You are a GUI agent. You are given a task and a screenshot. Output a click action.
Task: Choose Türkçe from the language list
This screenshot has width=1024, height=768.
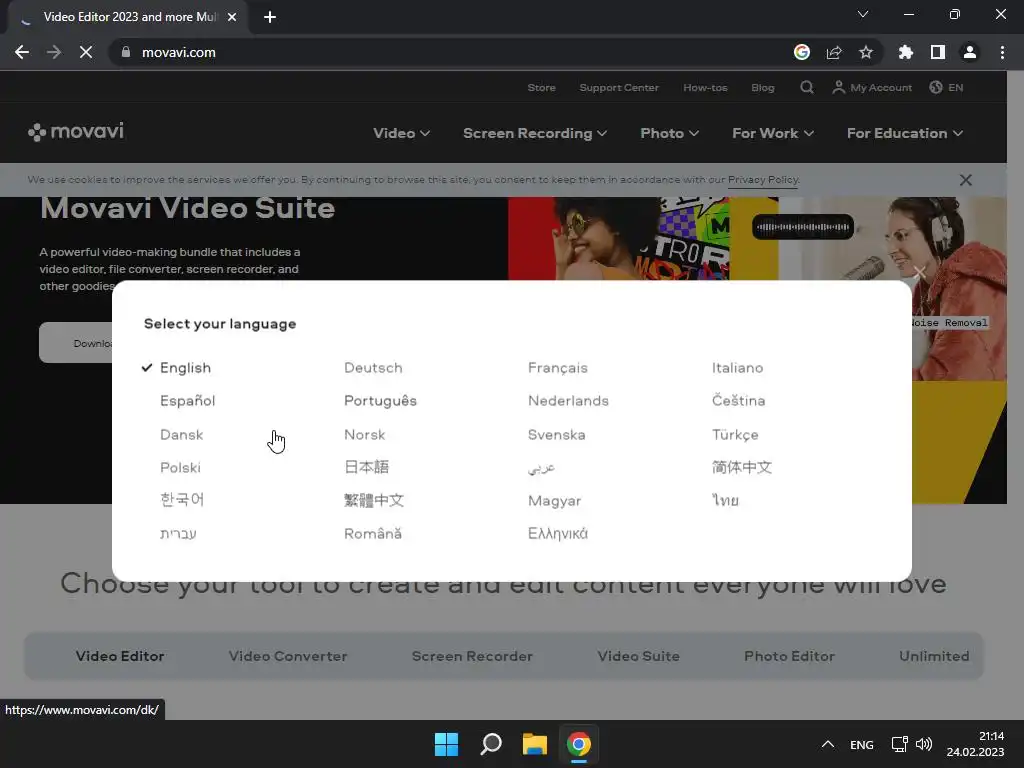point(735,435)
